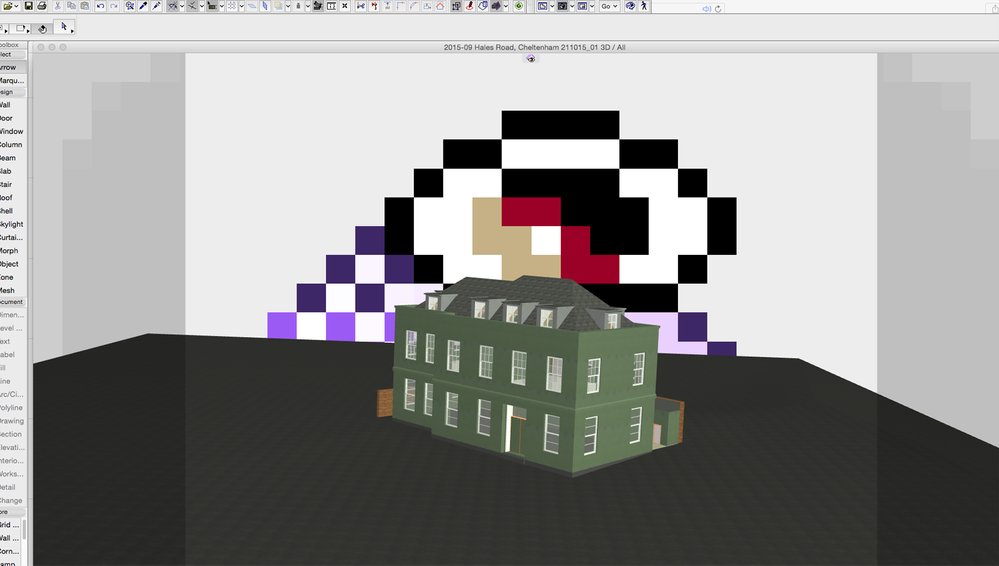
Task: Select the Shell tool in Toolbox
Action: (12, 211)
